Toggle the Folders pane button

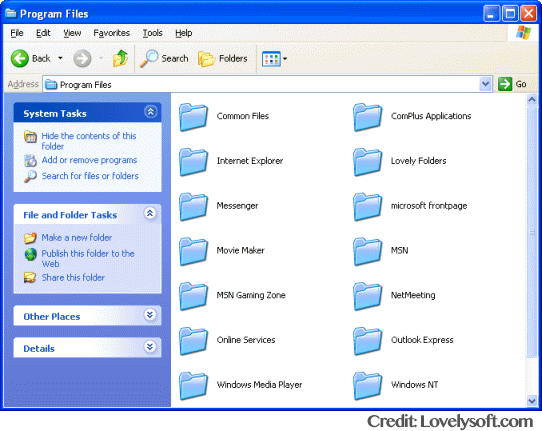[x=223, y=58]
